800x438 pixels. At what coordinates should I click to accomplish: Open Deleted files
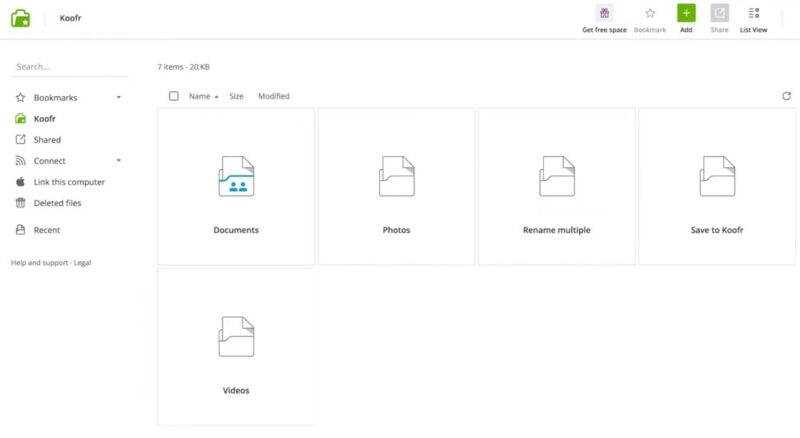[x=57, y=203]
